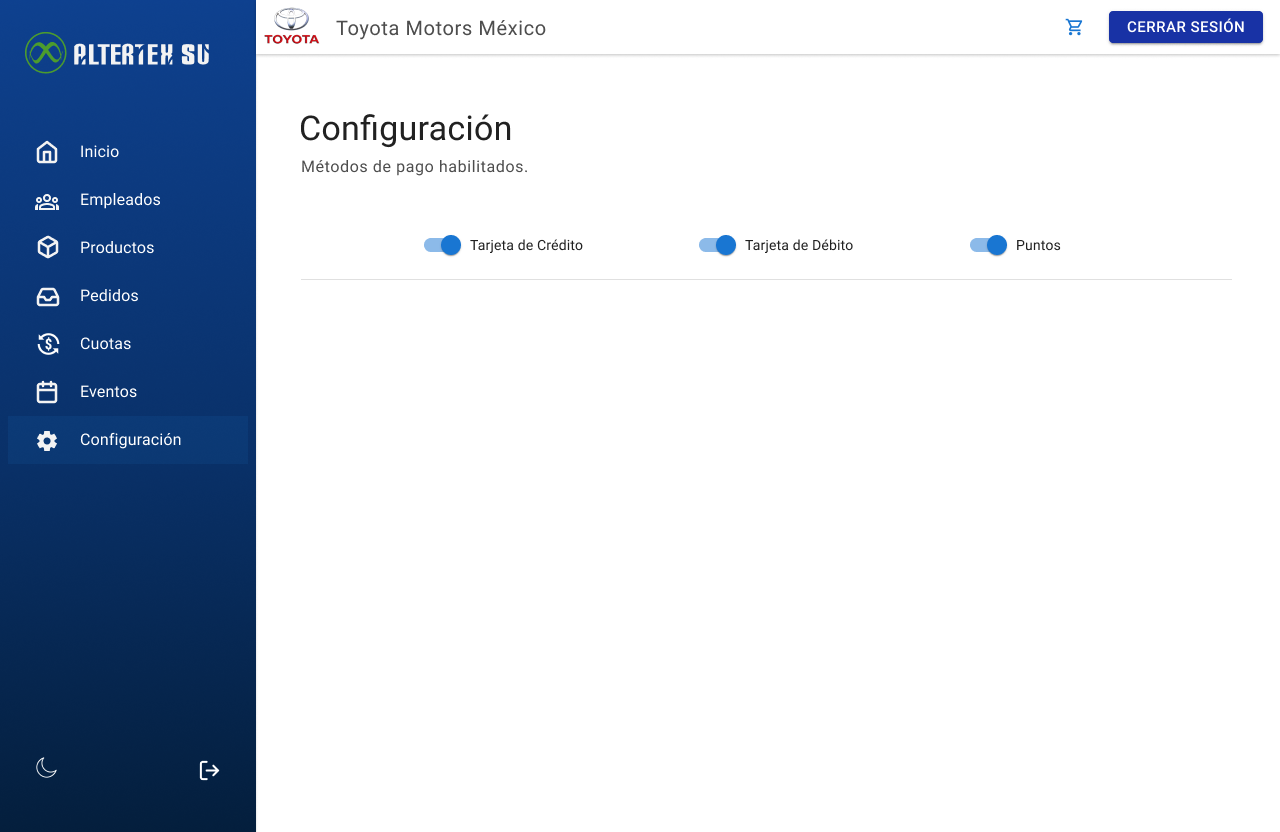This screenshot has width=1280, height=832.
Task: Click the Configuración page heading
Action: (406, 128)
